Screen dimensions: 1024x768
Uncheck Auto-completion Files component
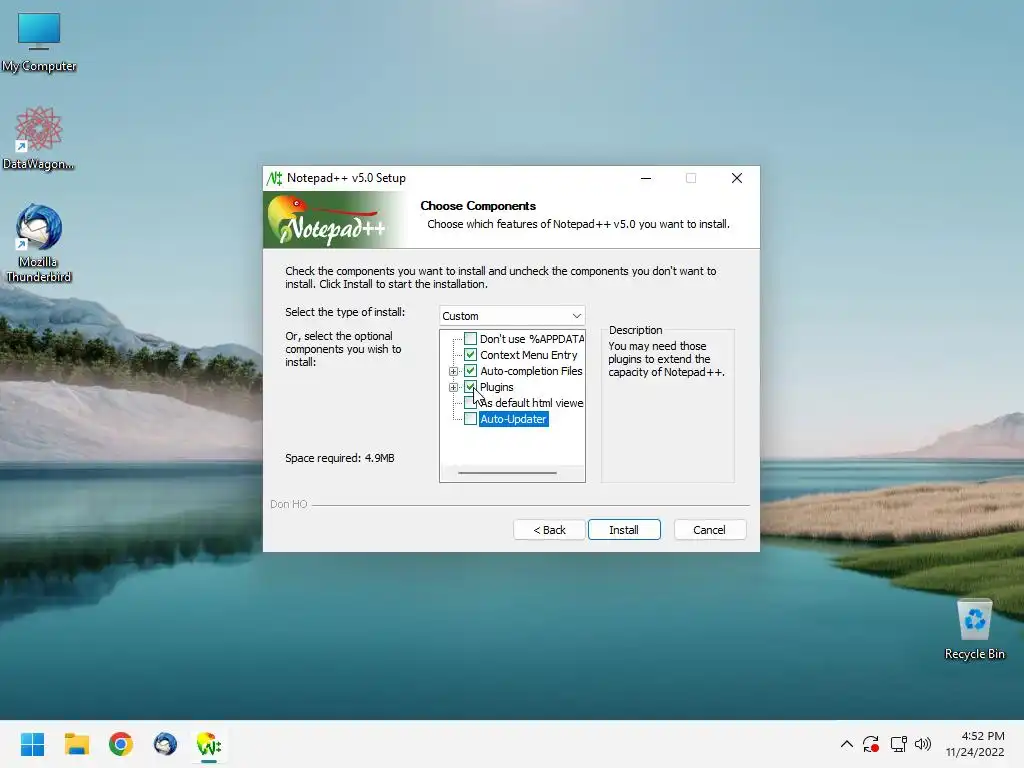point(470,371)
